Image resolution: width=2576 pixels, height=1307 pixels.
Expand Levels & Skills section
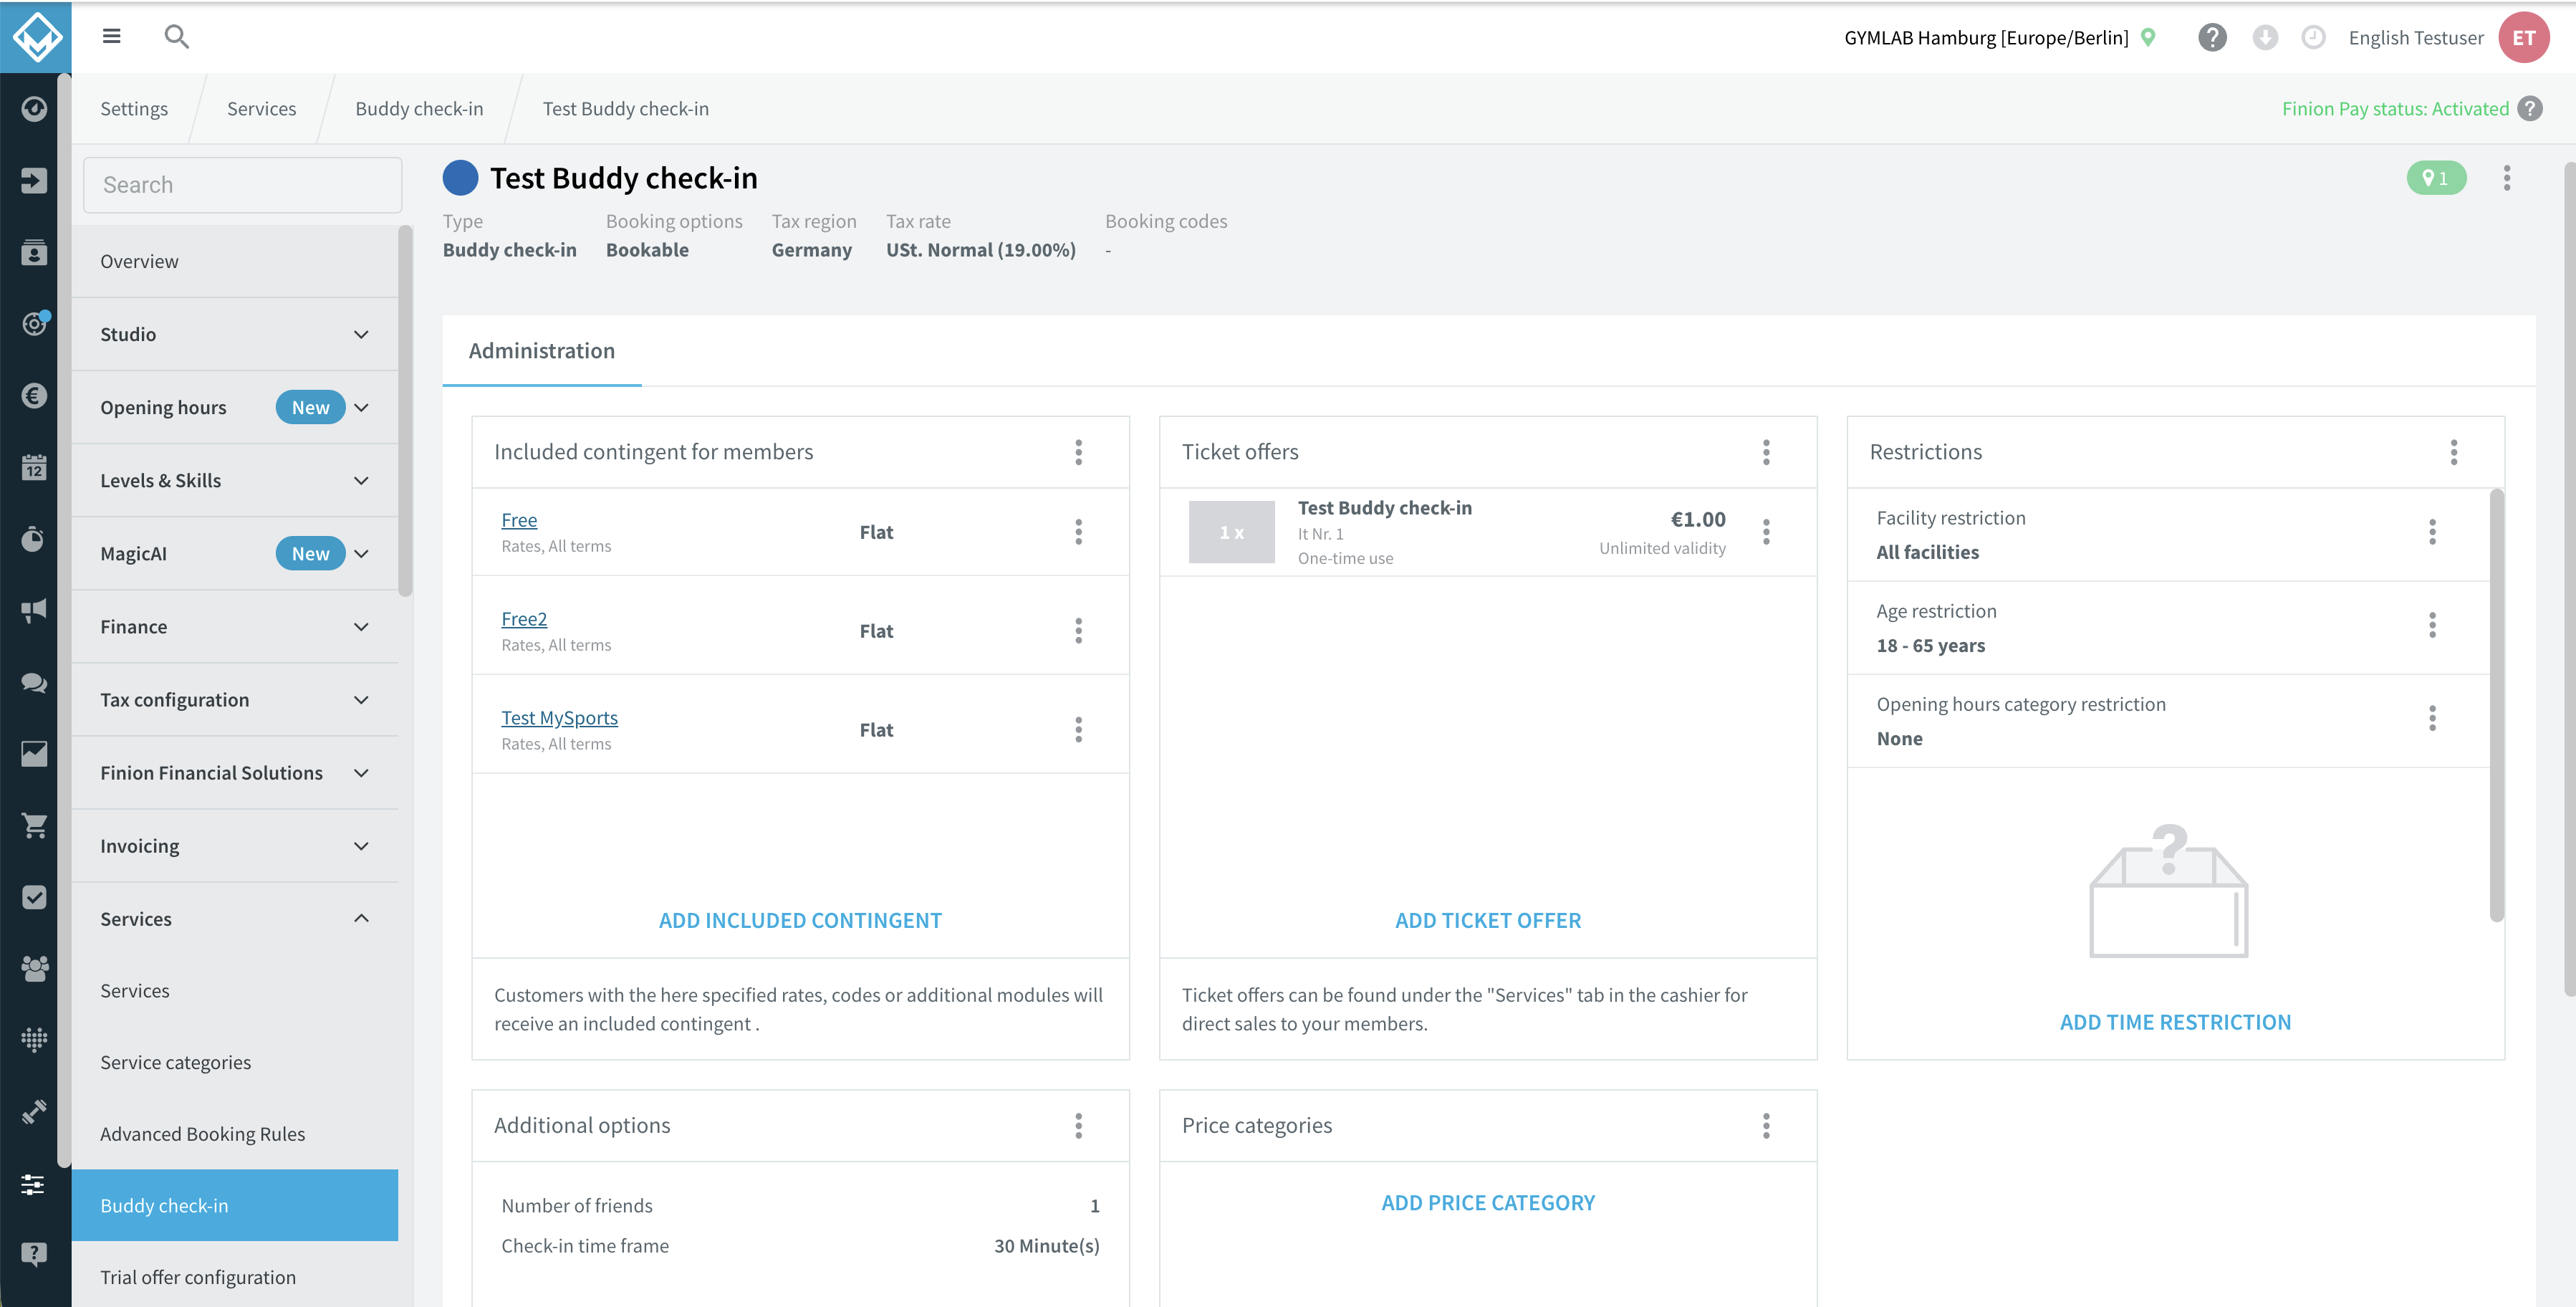click(235, 480)
